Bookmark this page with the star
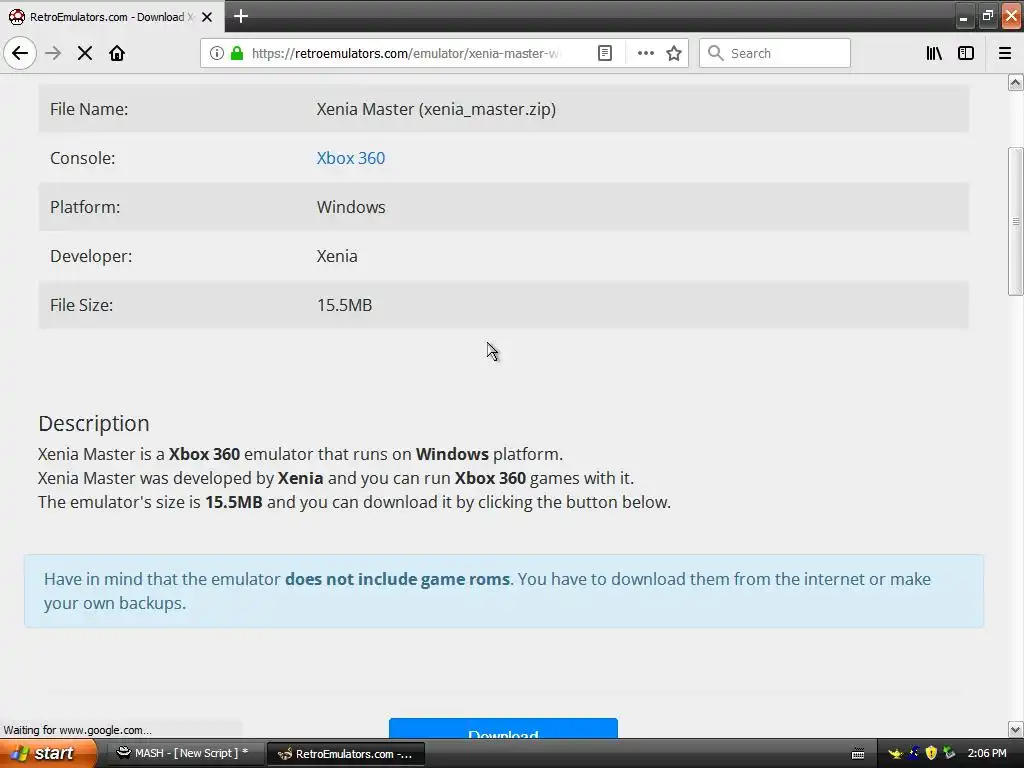 coord(674,53)
